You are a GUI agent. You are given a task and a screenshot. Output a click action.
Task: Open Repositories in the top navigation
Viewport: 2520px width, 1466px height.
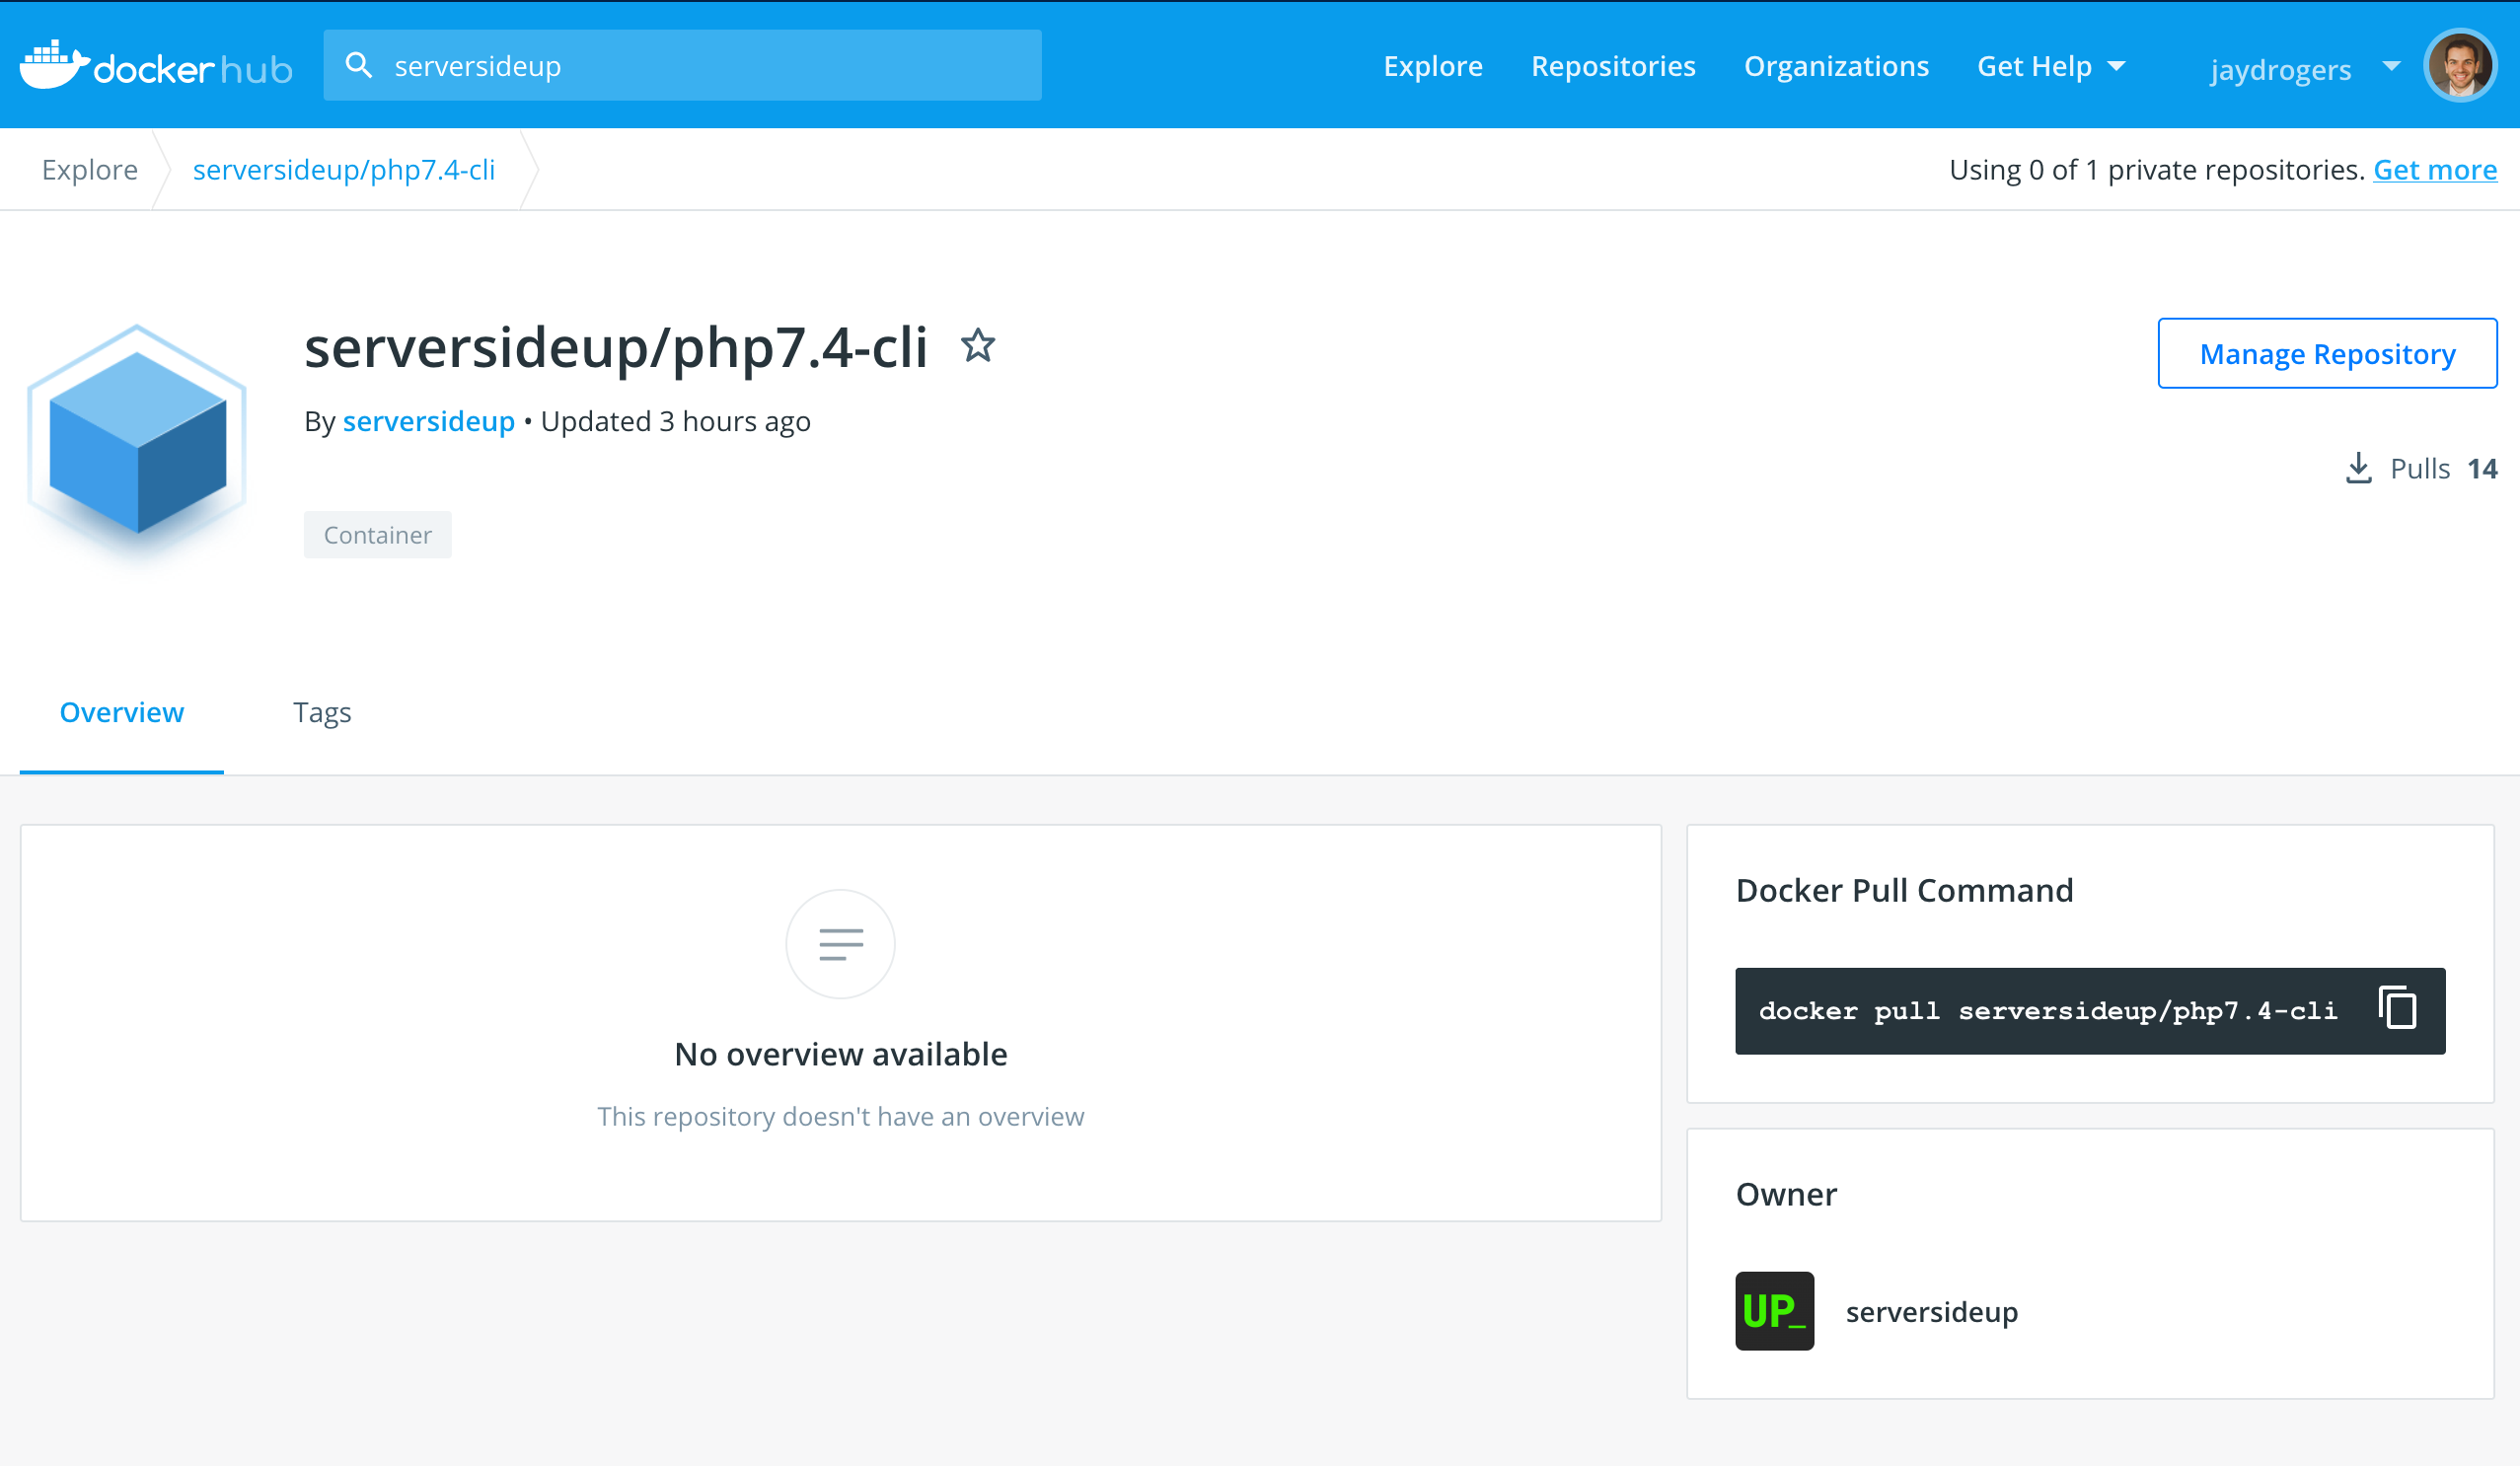[1612, 66]
